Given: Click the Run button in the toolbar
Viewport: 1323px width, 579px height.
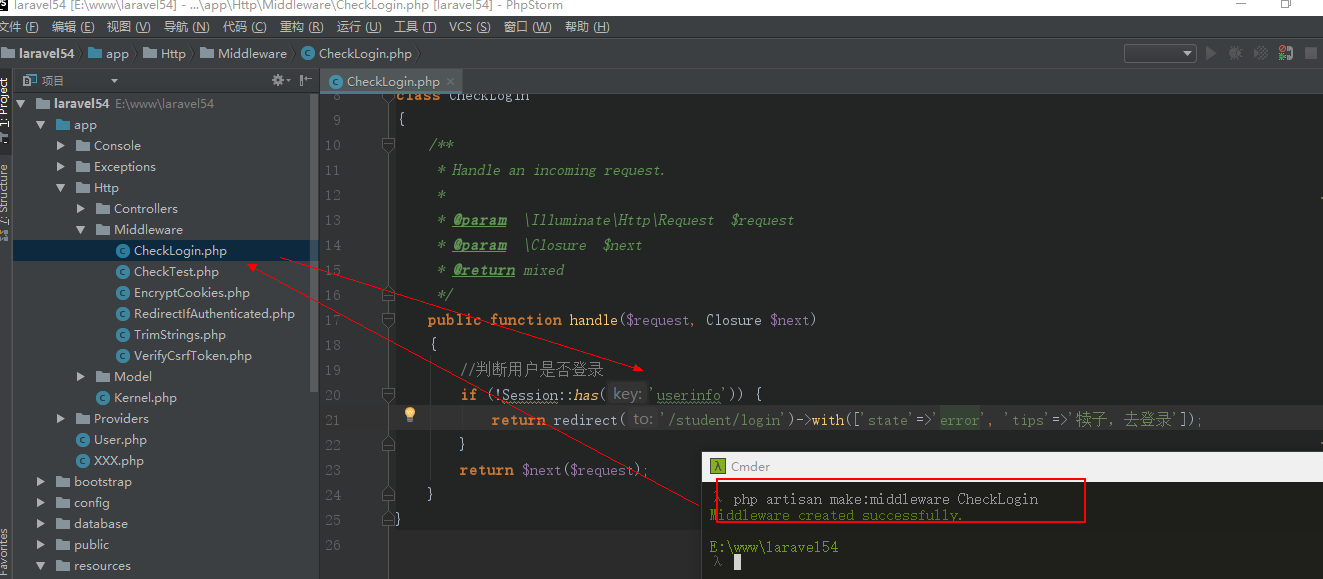Looking at the screenshot, I should tap(1211, 53).
